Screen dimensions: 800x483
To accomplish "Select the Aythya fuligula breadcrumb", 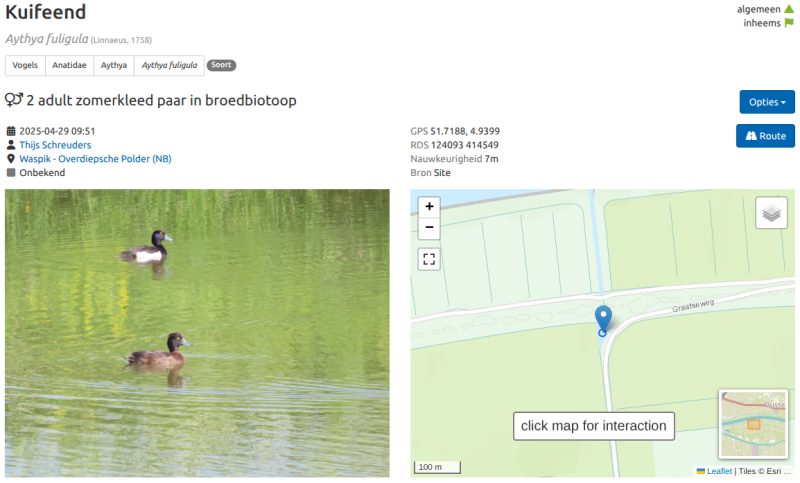I will coord(169,66).
